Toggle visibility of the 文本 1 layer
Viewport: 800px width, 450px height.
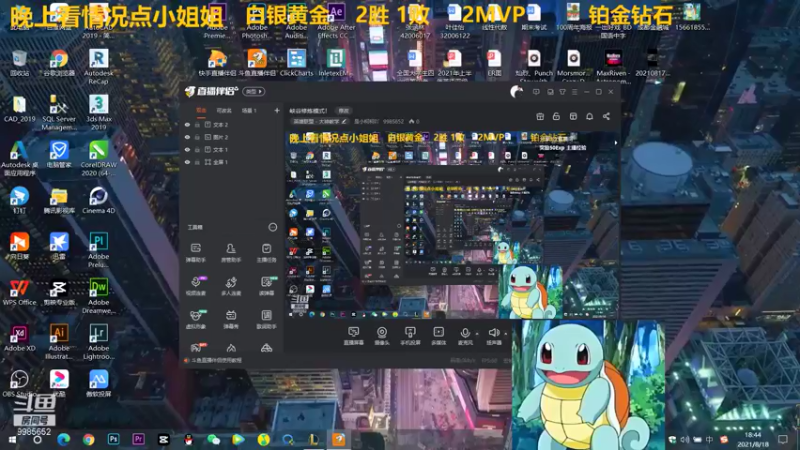[x=187, y=149]
